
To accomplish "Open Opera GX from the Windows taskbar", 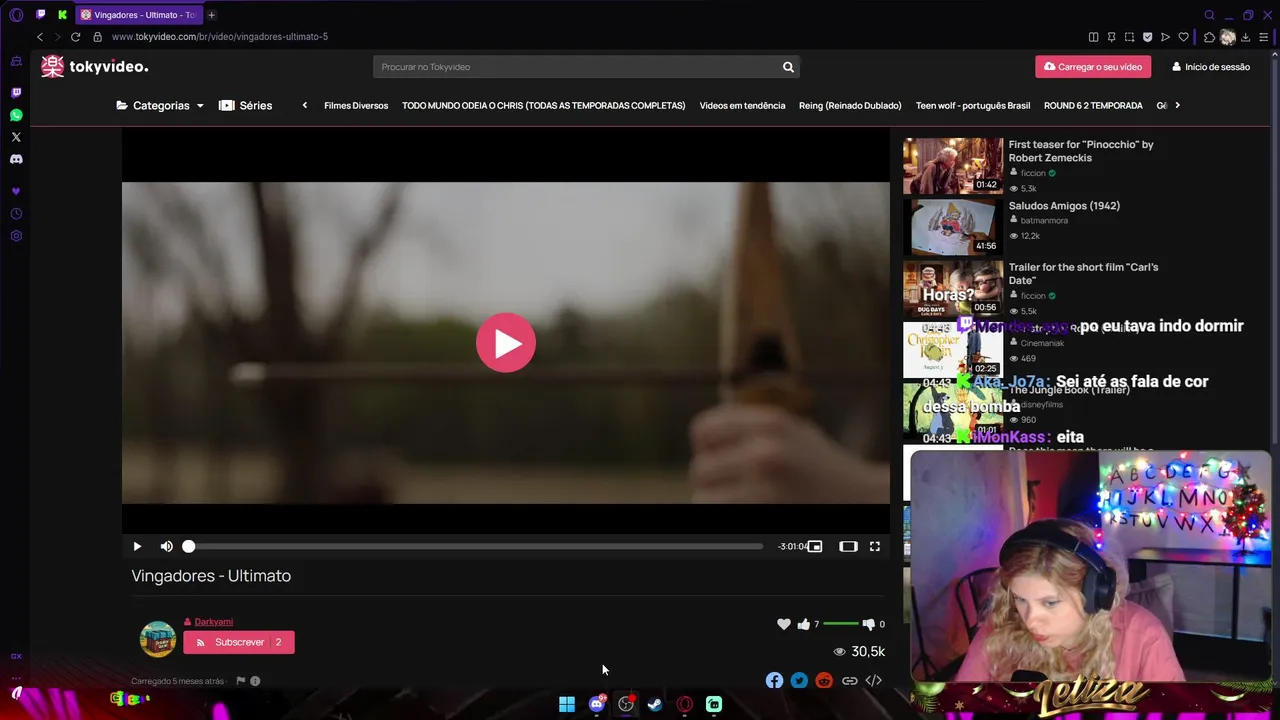I will tap(685, 704).
